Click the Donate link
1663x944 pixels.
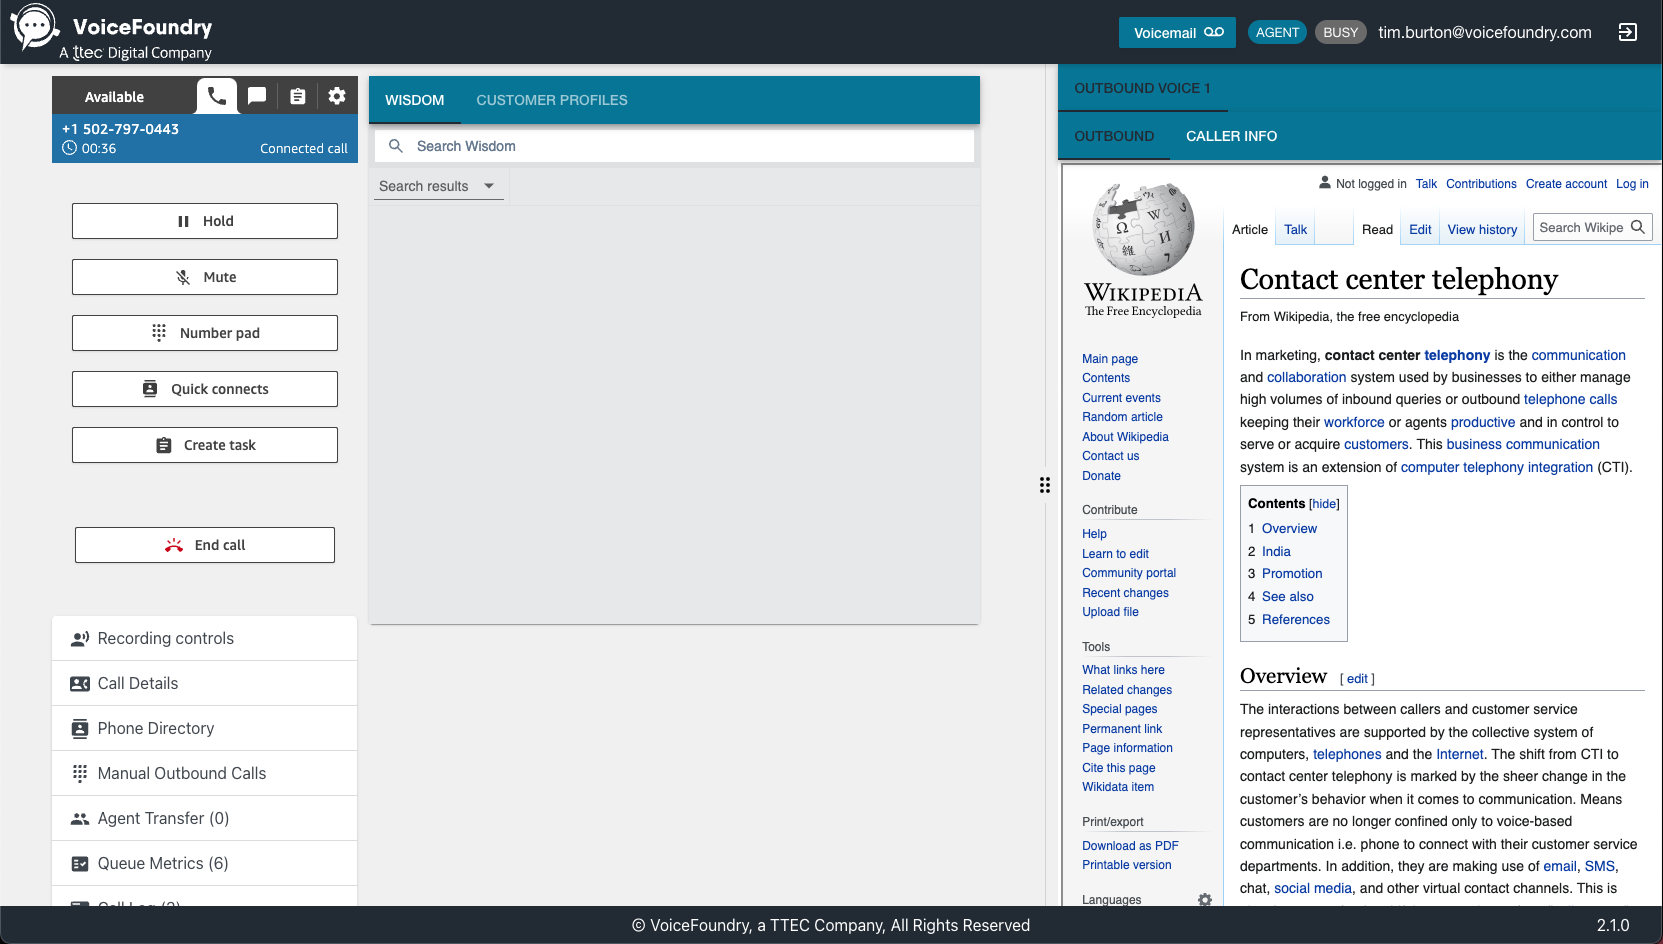[x=1101, y=476]
